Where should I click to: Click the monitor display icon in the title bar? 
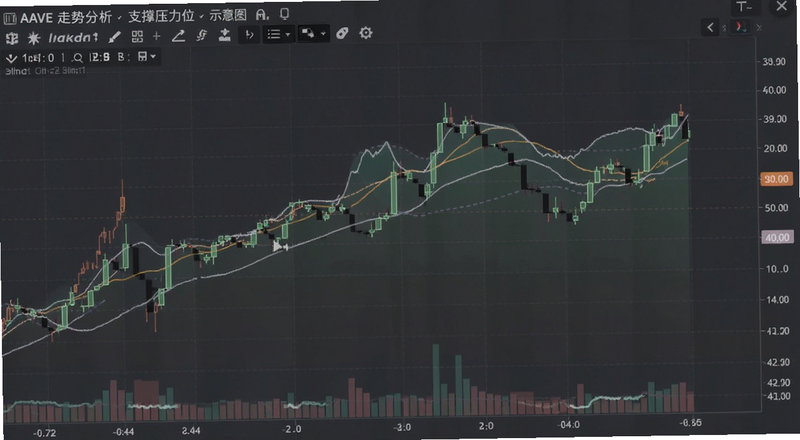tap(285, 14)
